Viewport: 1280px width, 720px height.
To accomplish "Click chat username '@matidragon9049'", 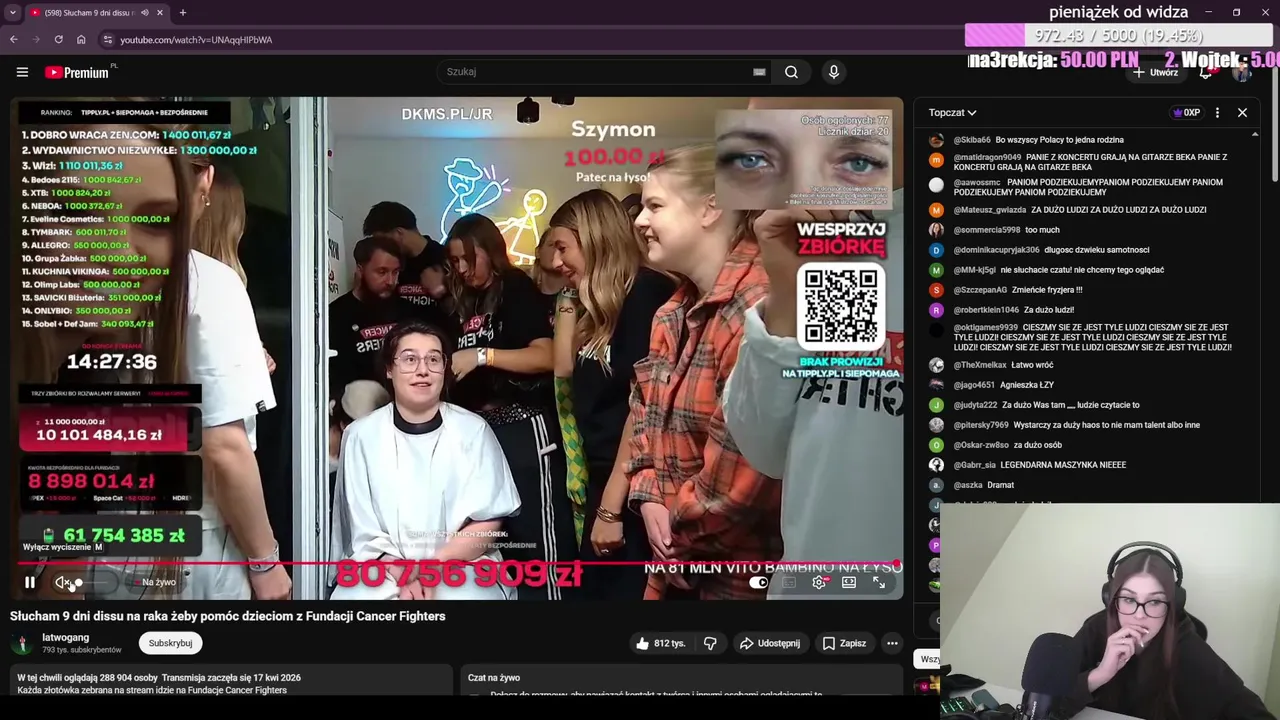I will [987, 157].
